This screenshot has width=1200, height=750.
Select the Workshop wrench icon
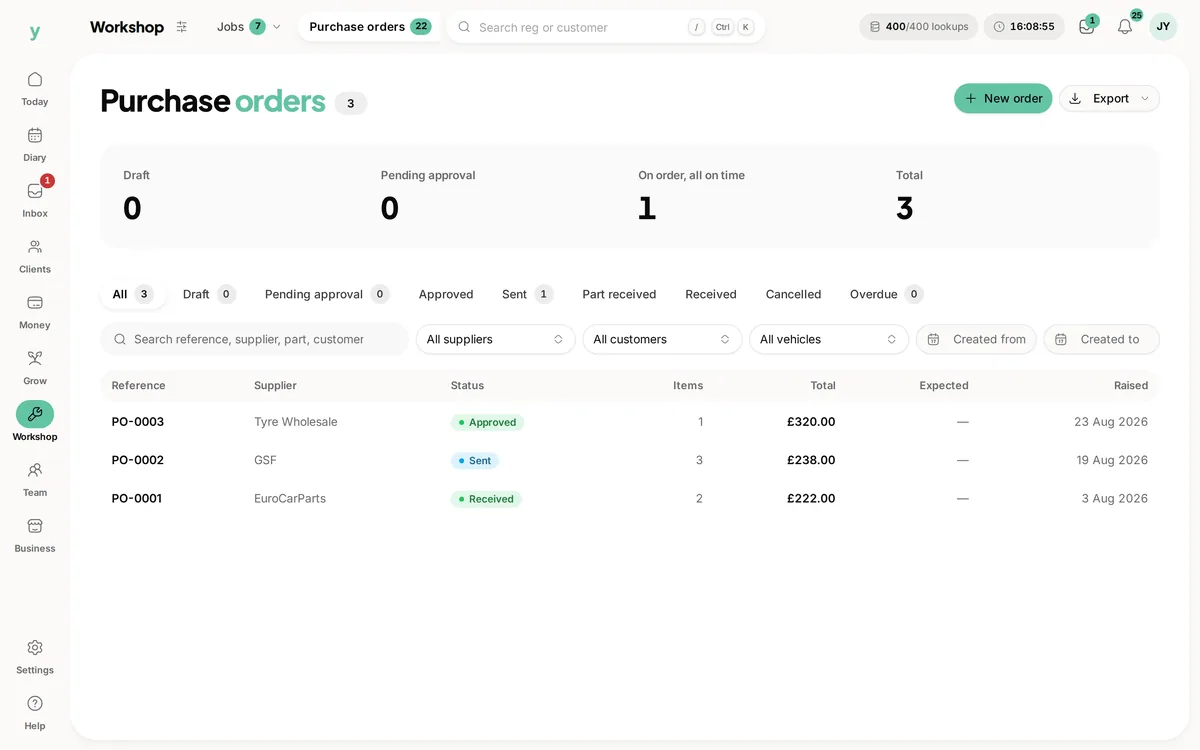pyautogui.click(x=35, y=414)
